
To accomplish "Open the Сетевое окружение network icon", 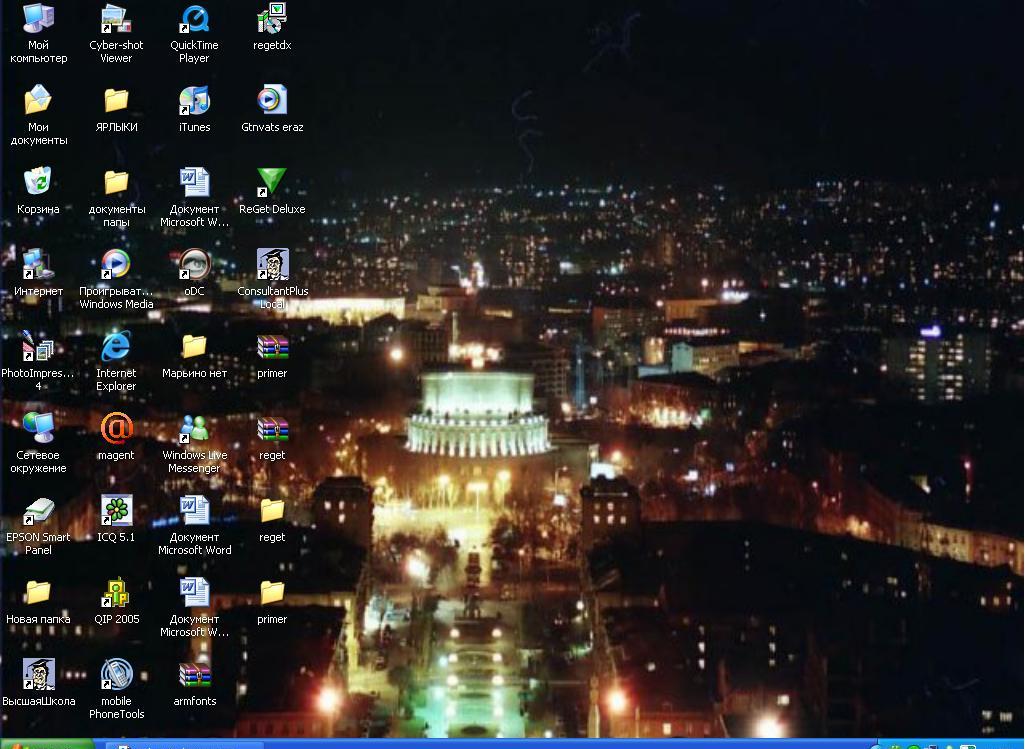I will click(38, 429).
